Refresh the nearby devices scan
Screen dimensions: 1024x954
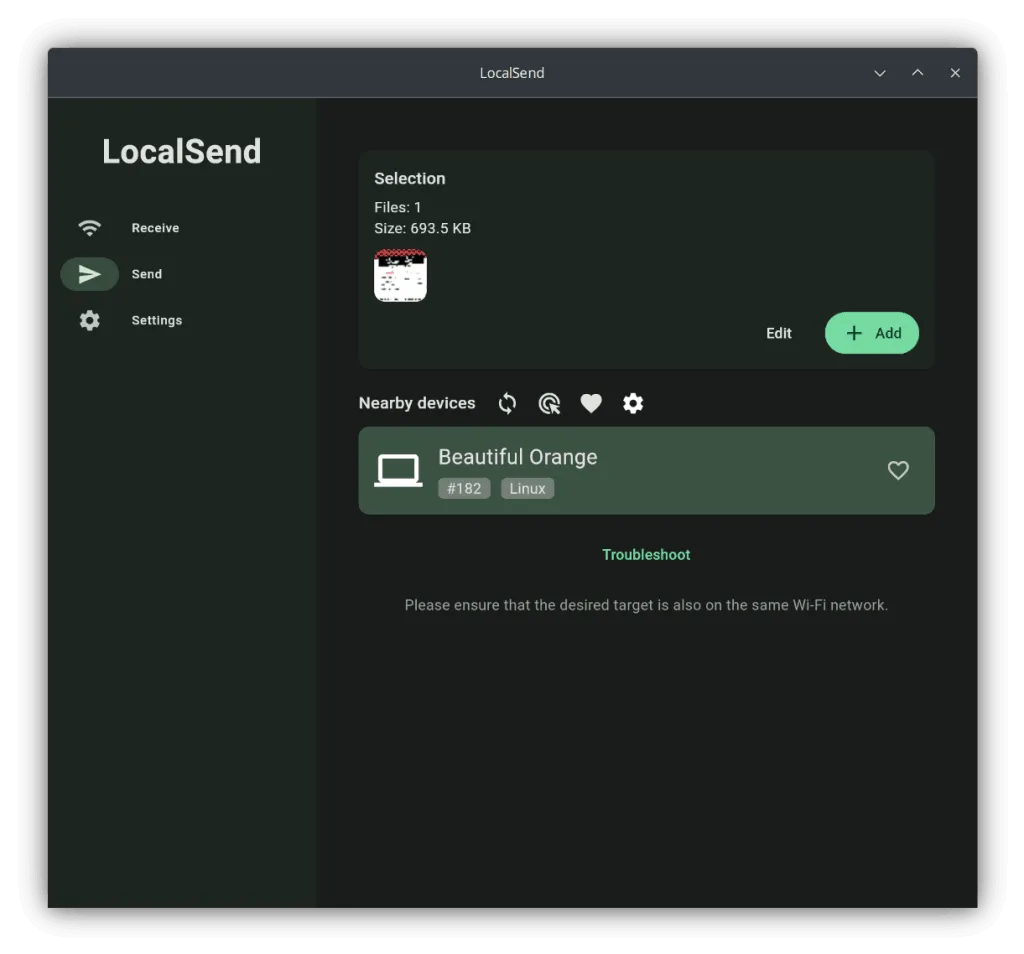point(507,404)
